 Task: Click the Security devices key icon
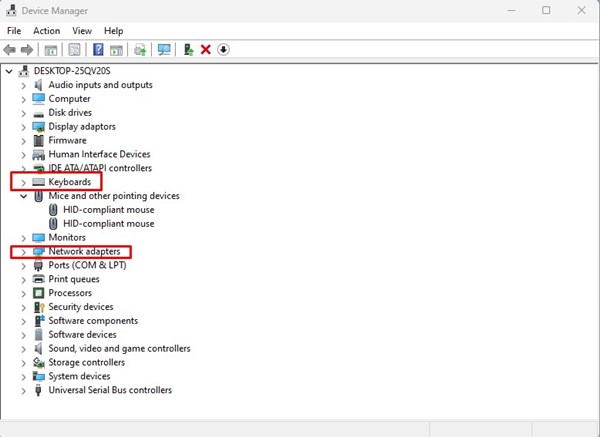point(39,307)
